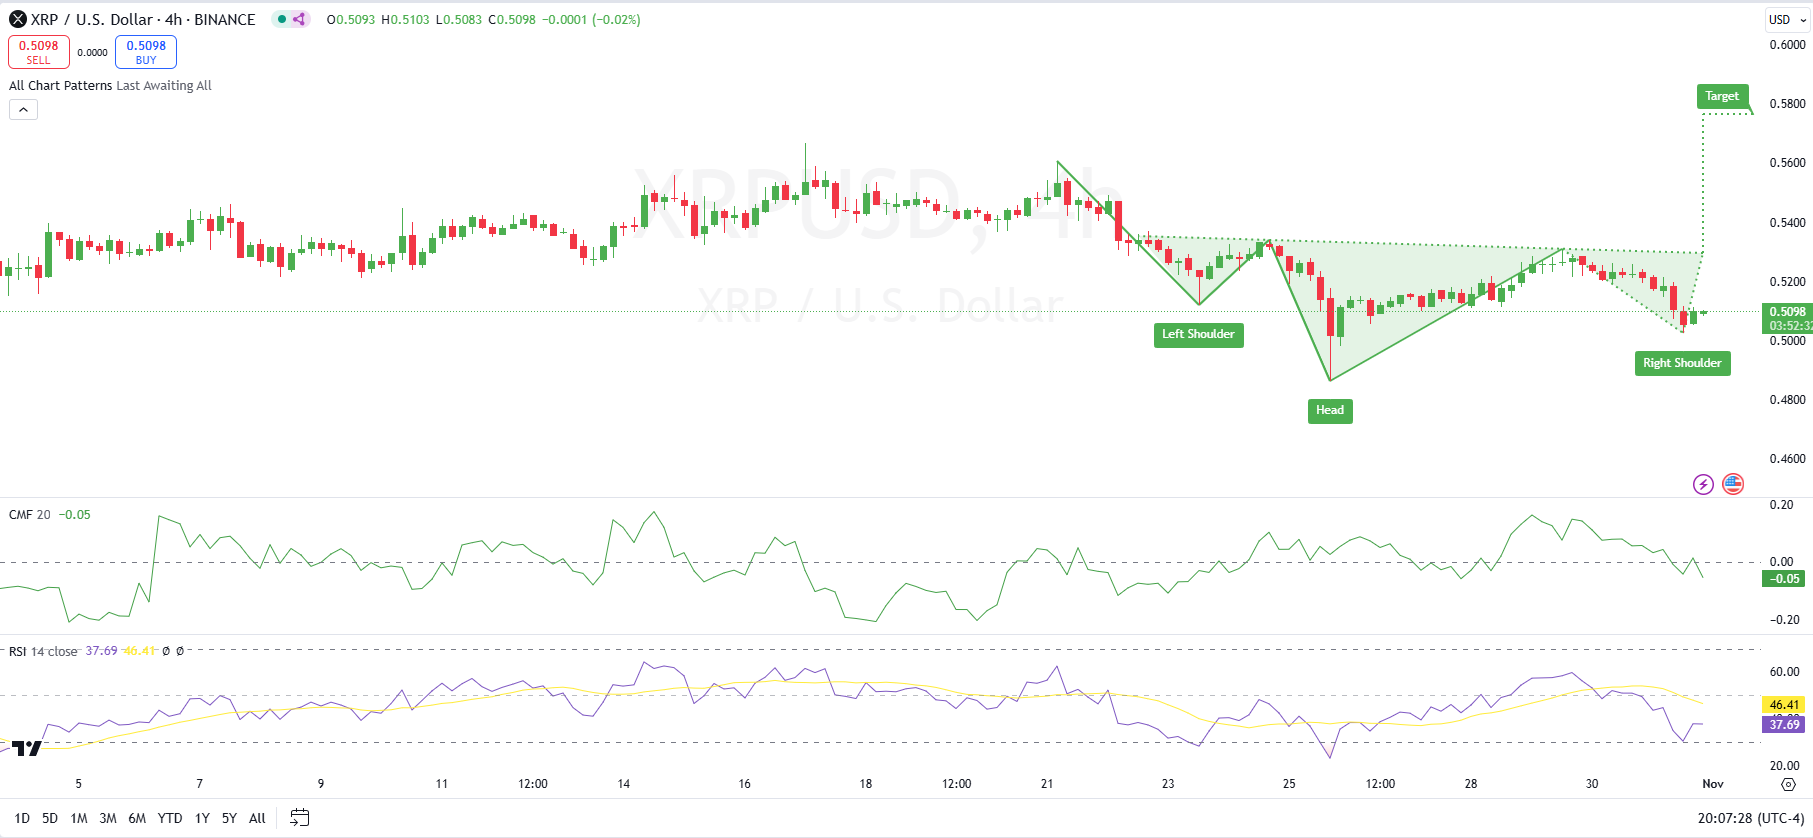This screenshot has width=1813, height=838.
Task: Select the 1Y time range
Action: coord(202,818)
